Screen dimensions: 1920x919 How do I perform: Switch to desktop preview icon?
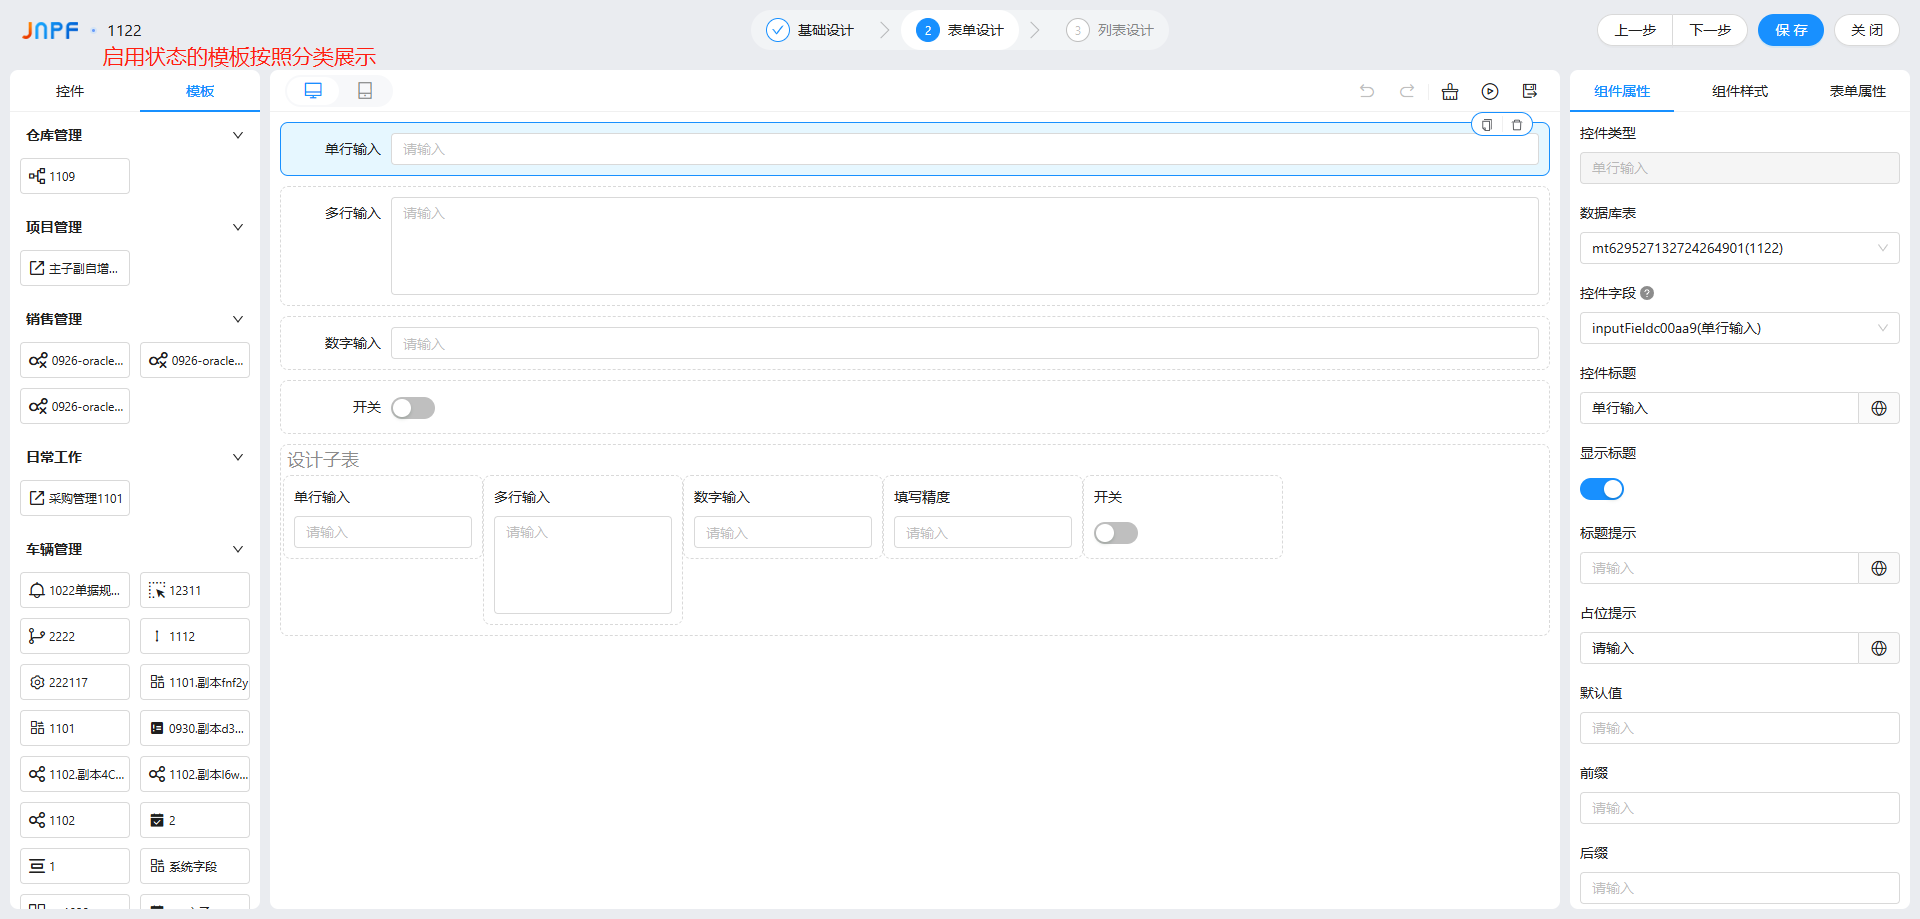(313, 91)
